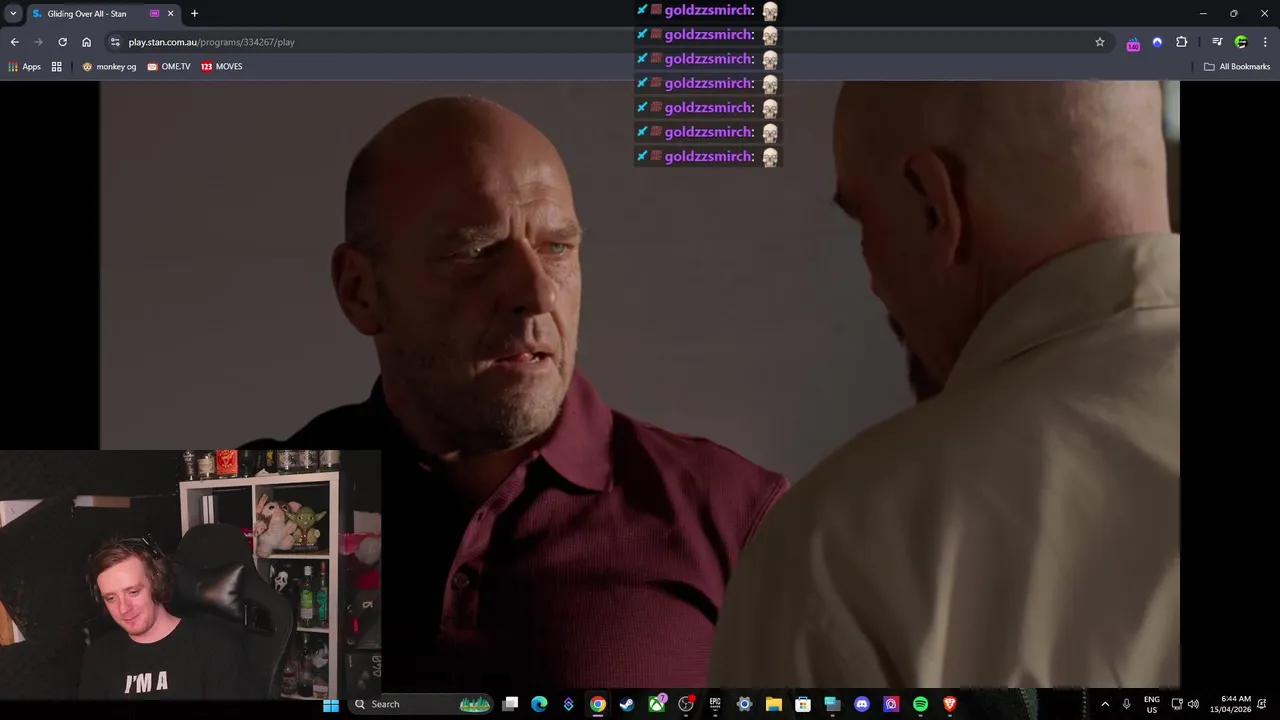Open the browser home page
This screenshot has width=1280, height=720.
(x=86, y=42)
